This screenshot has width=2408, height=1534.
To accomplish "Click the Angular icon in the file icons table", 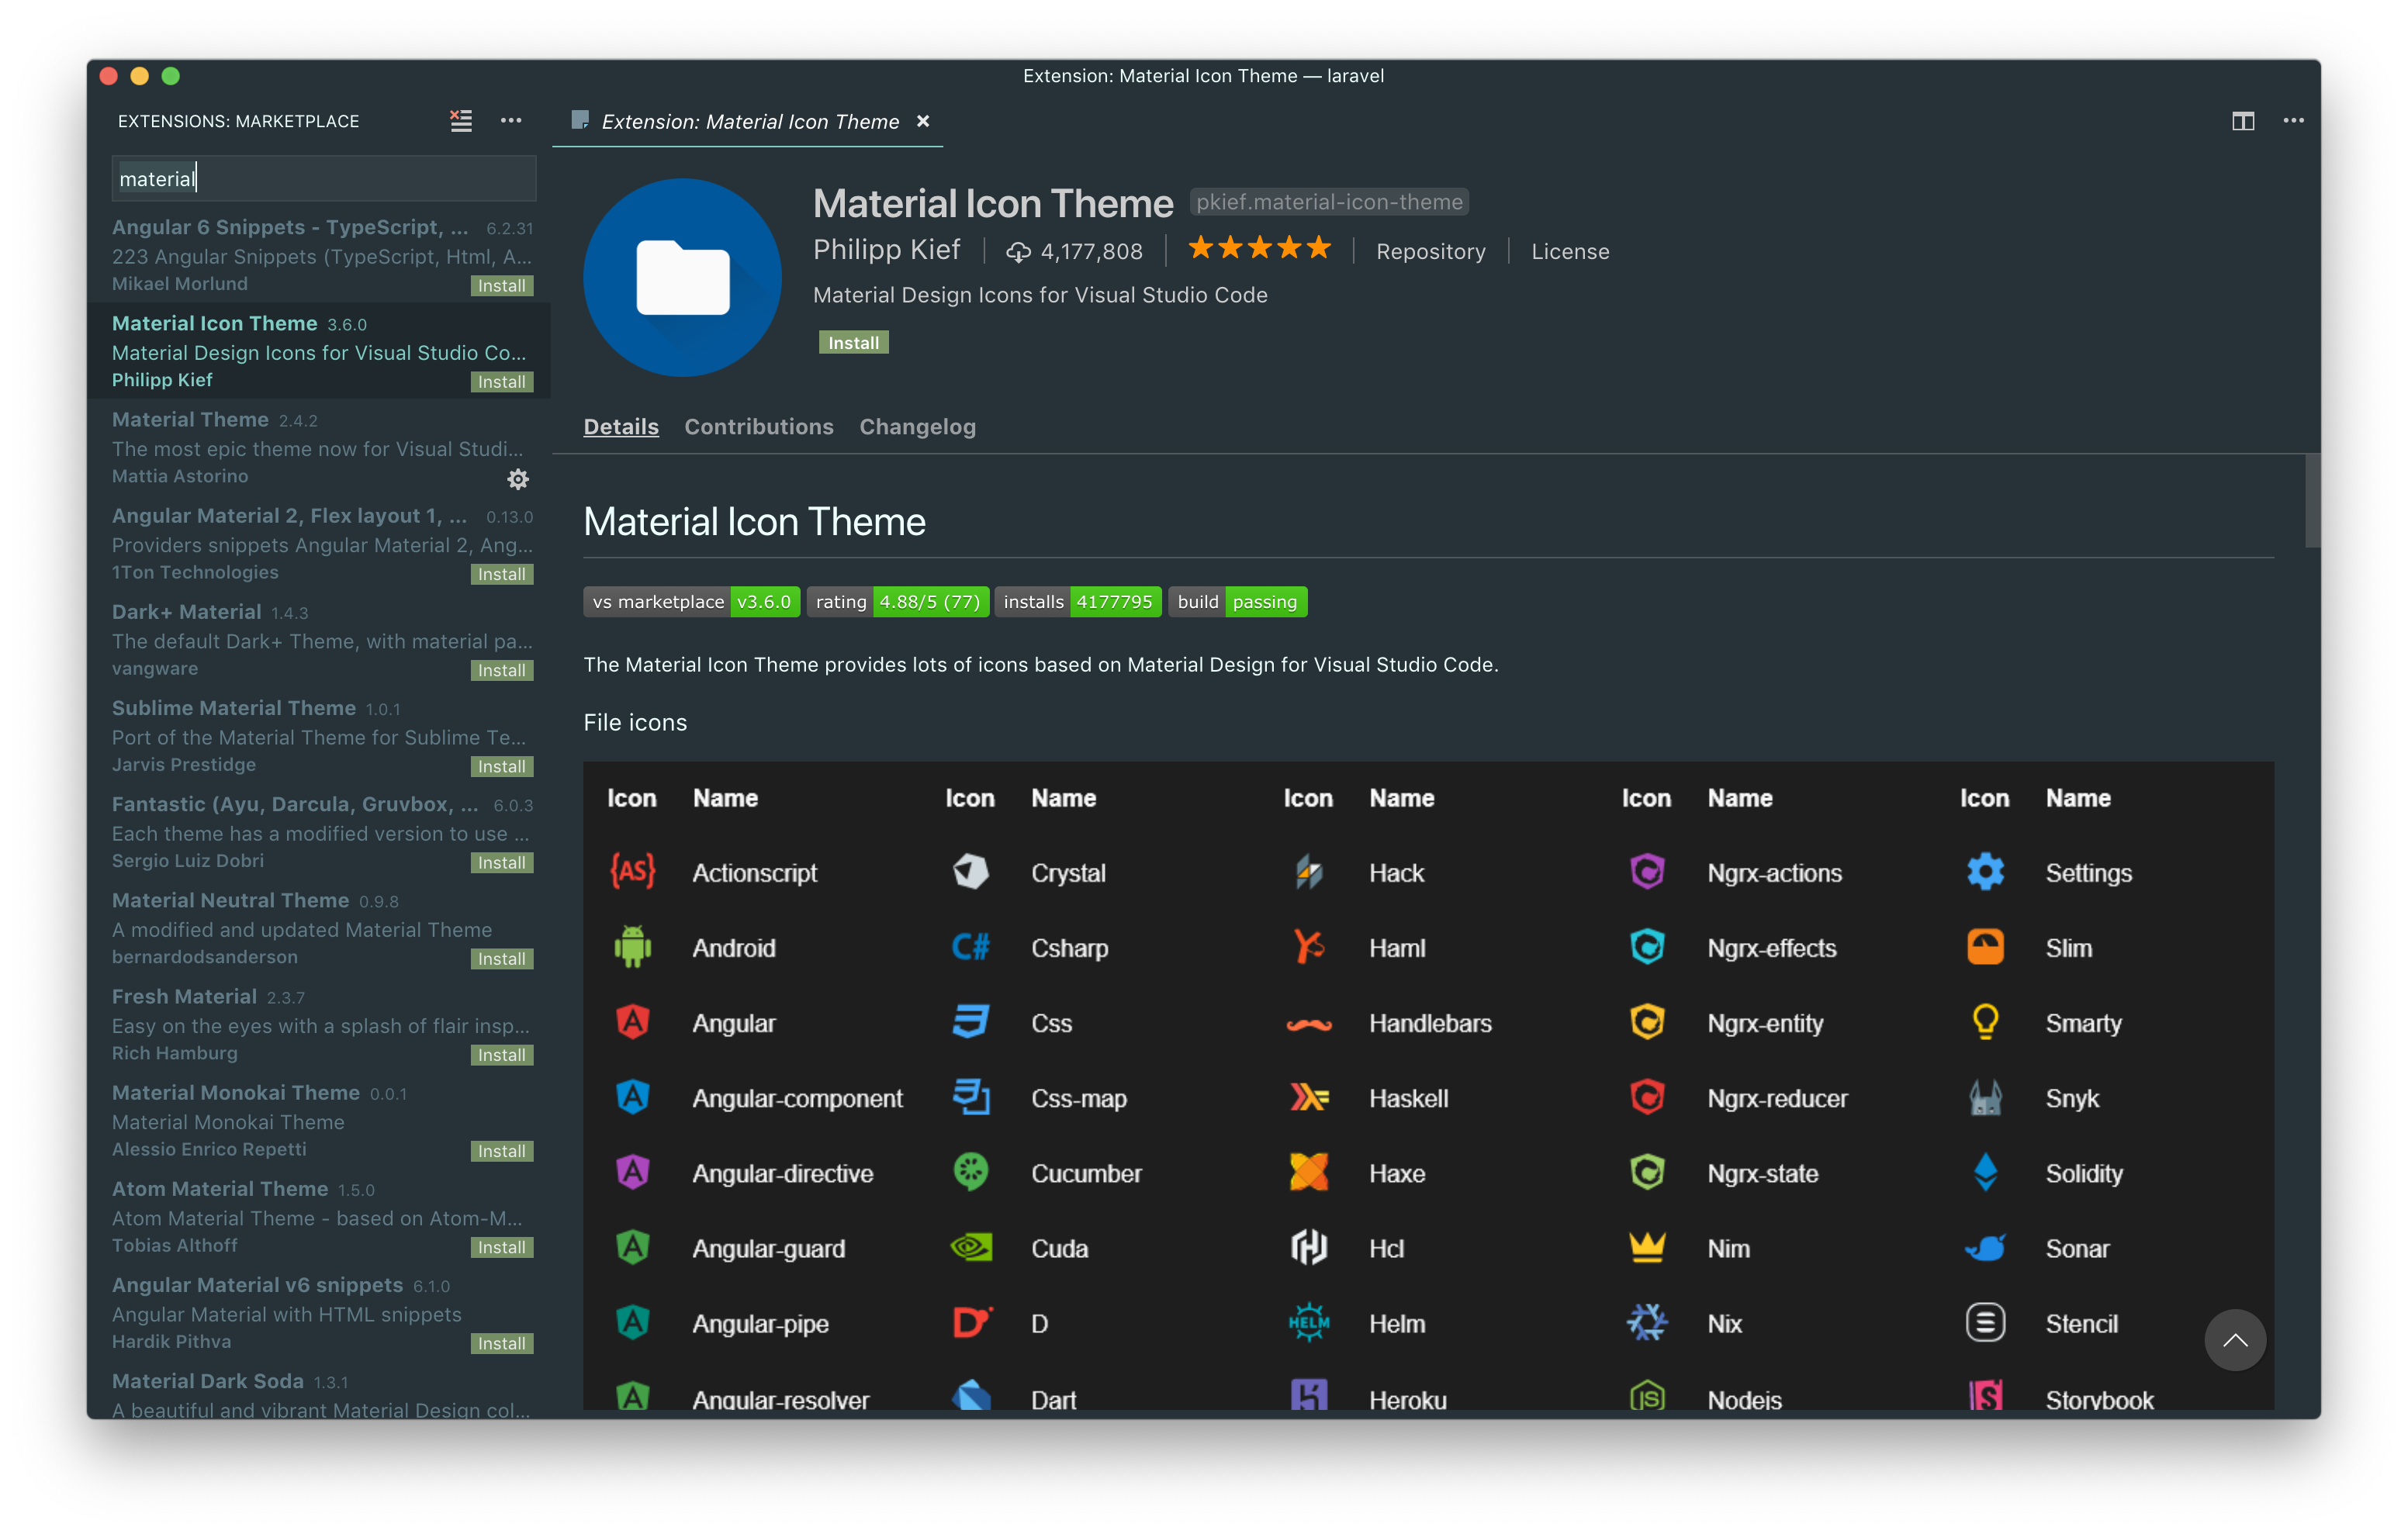I will pos(632,1022).
